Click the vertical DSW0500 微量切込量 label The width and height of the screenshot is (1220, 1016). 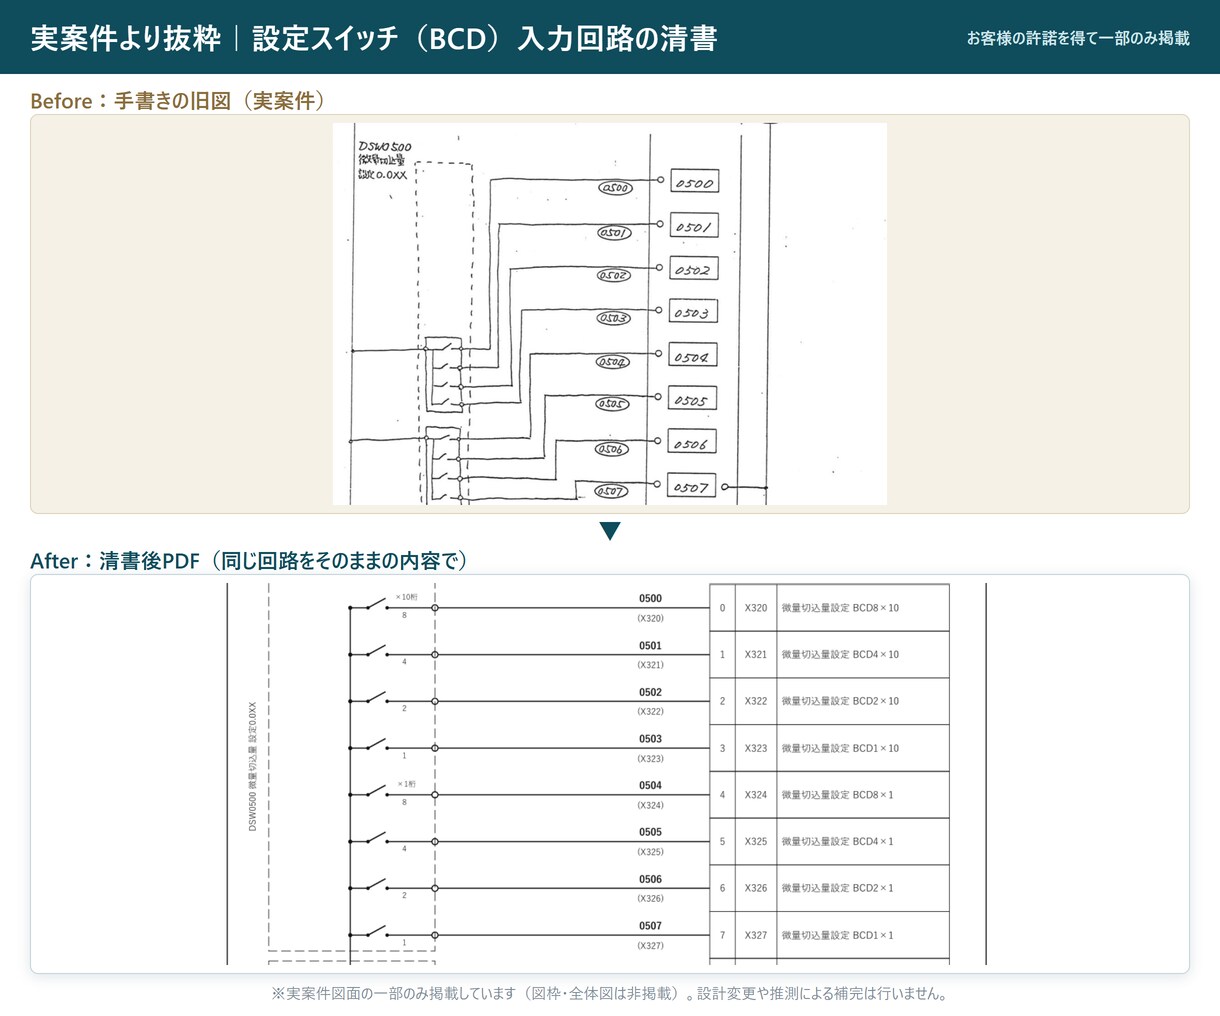[x=253, y=765]
